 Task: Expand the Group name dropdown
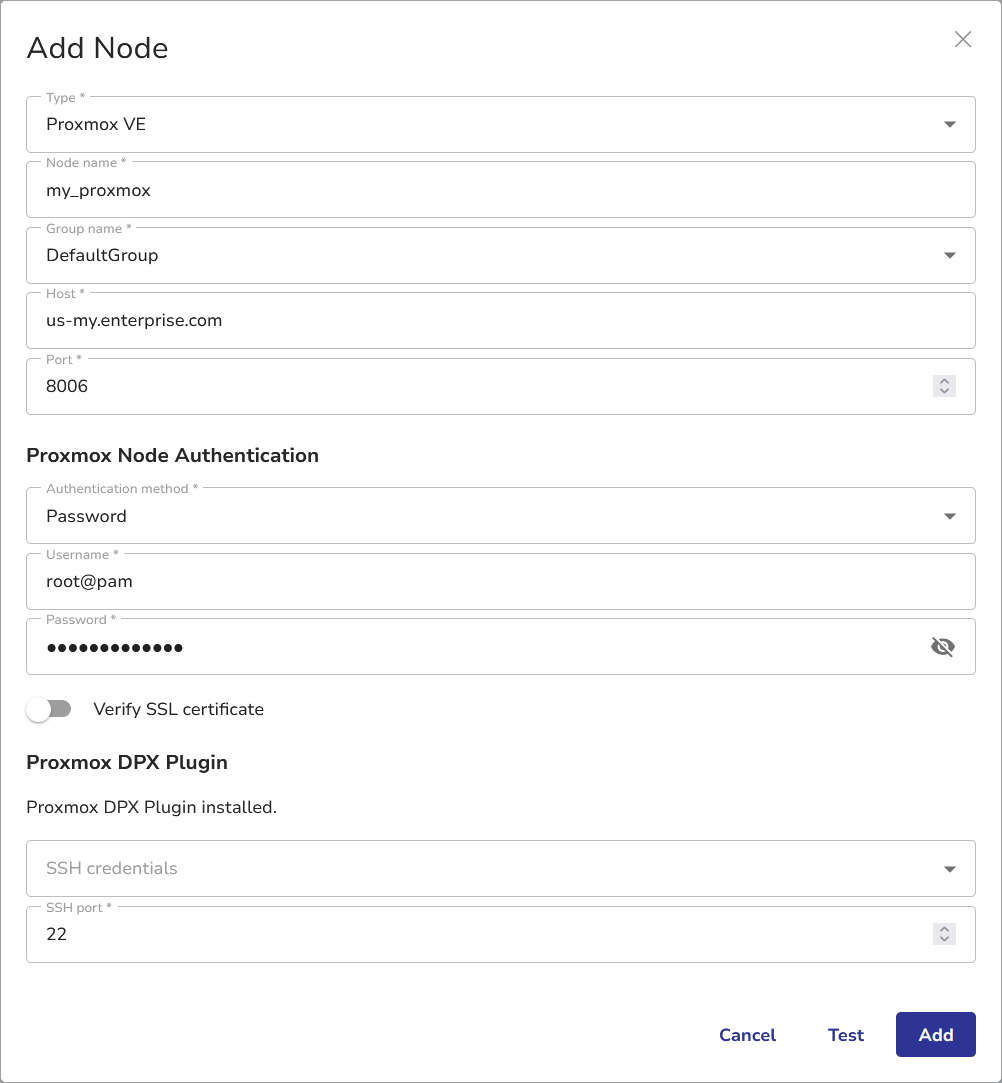click(501, 256)
